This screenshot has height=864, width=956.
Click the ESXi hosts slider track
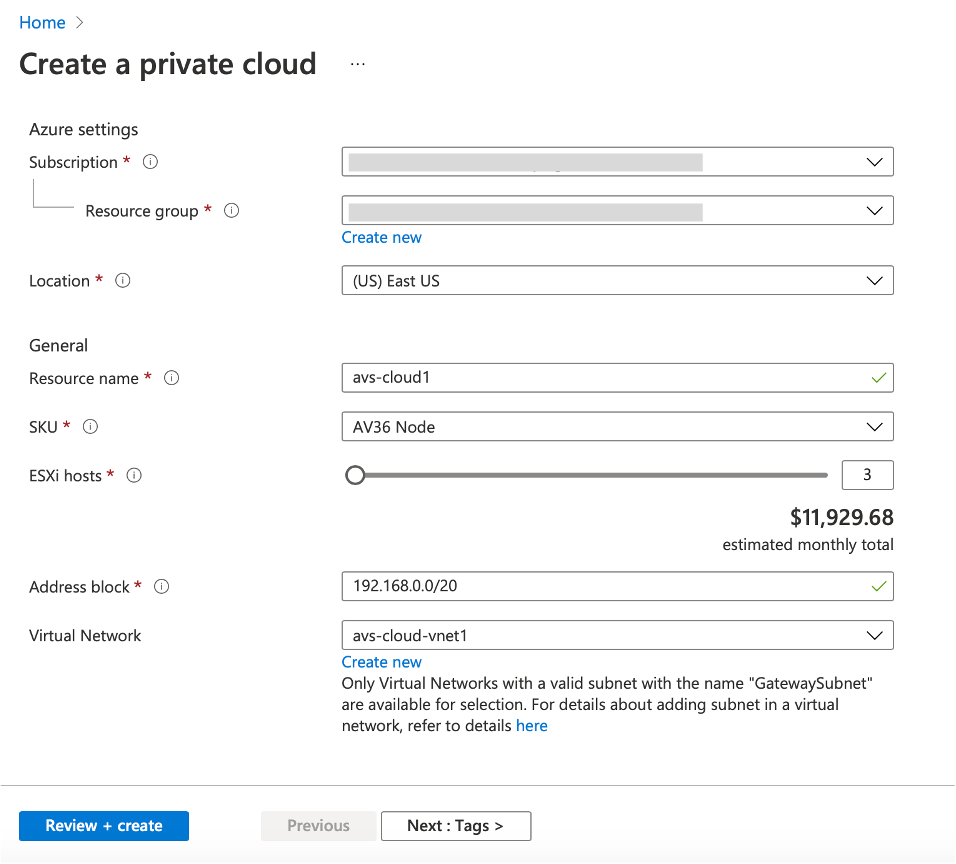coord(587,475)
